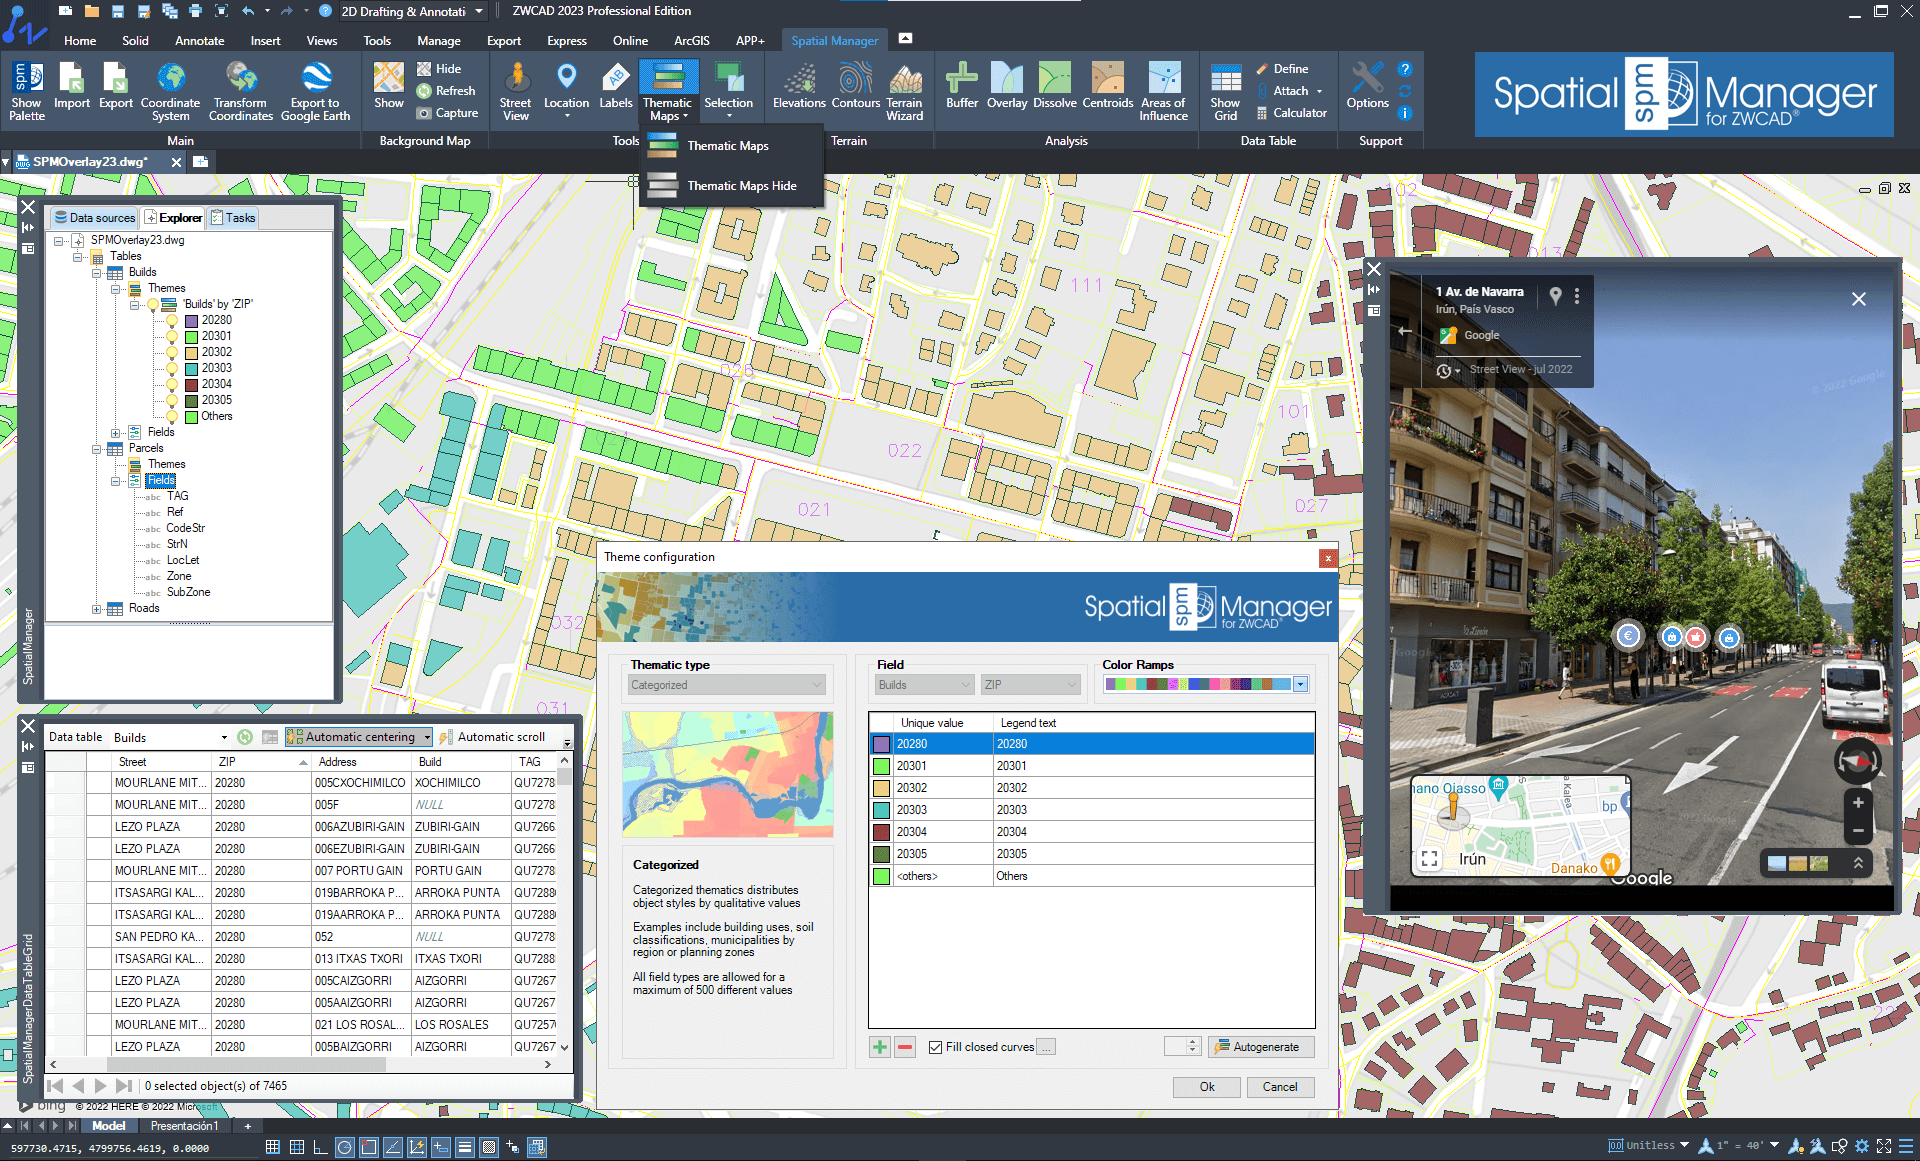The width and height of the screenshot is (1920, 1161).
Task: Open the data table Calculator
Action: tap(1291, 113)
